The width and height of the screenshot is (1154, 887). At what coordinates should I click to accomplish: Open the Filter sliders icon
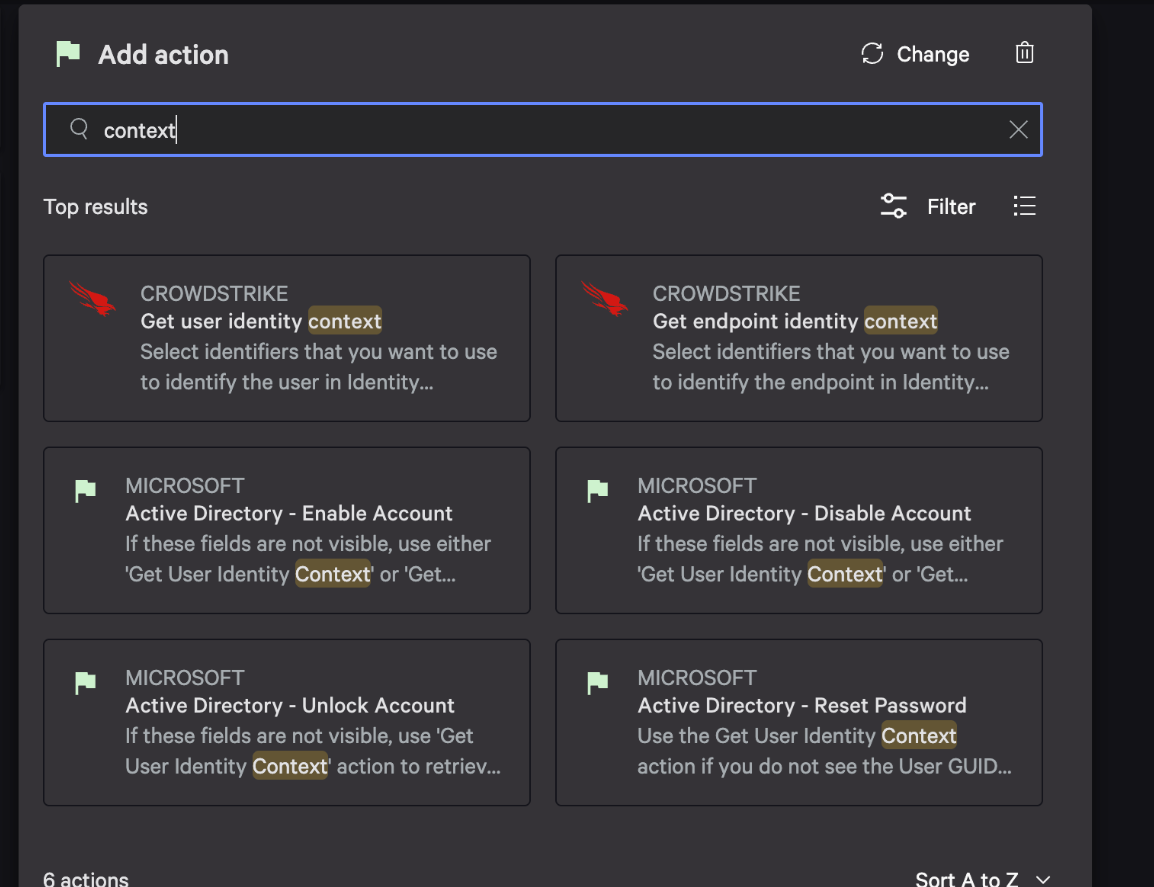pos(893,206)
